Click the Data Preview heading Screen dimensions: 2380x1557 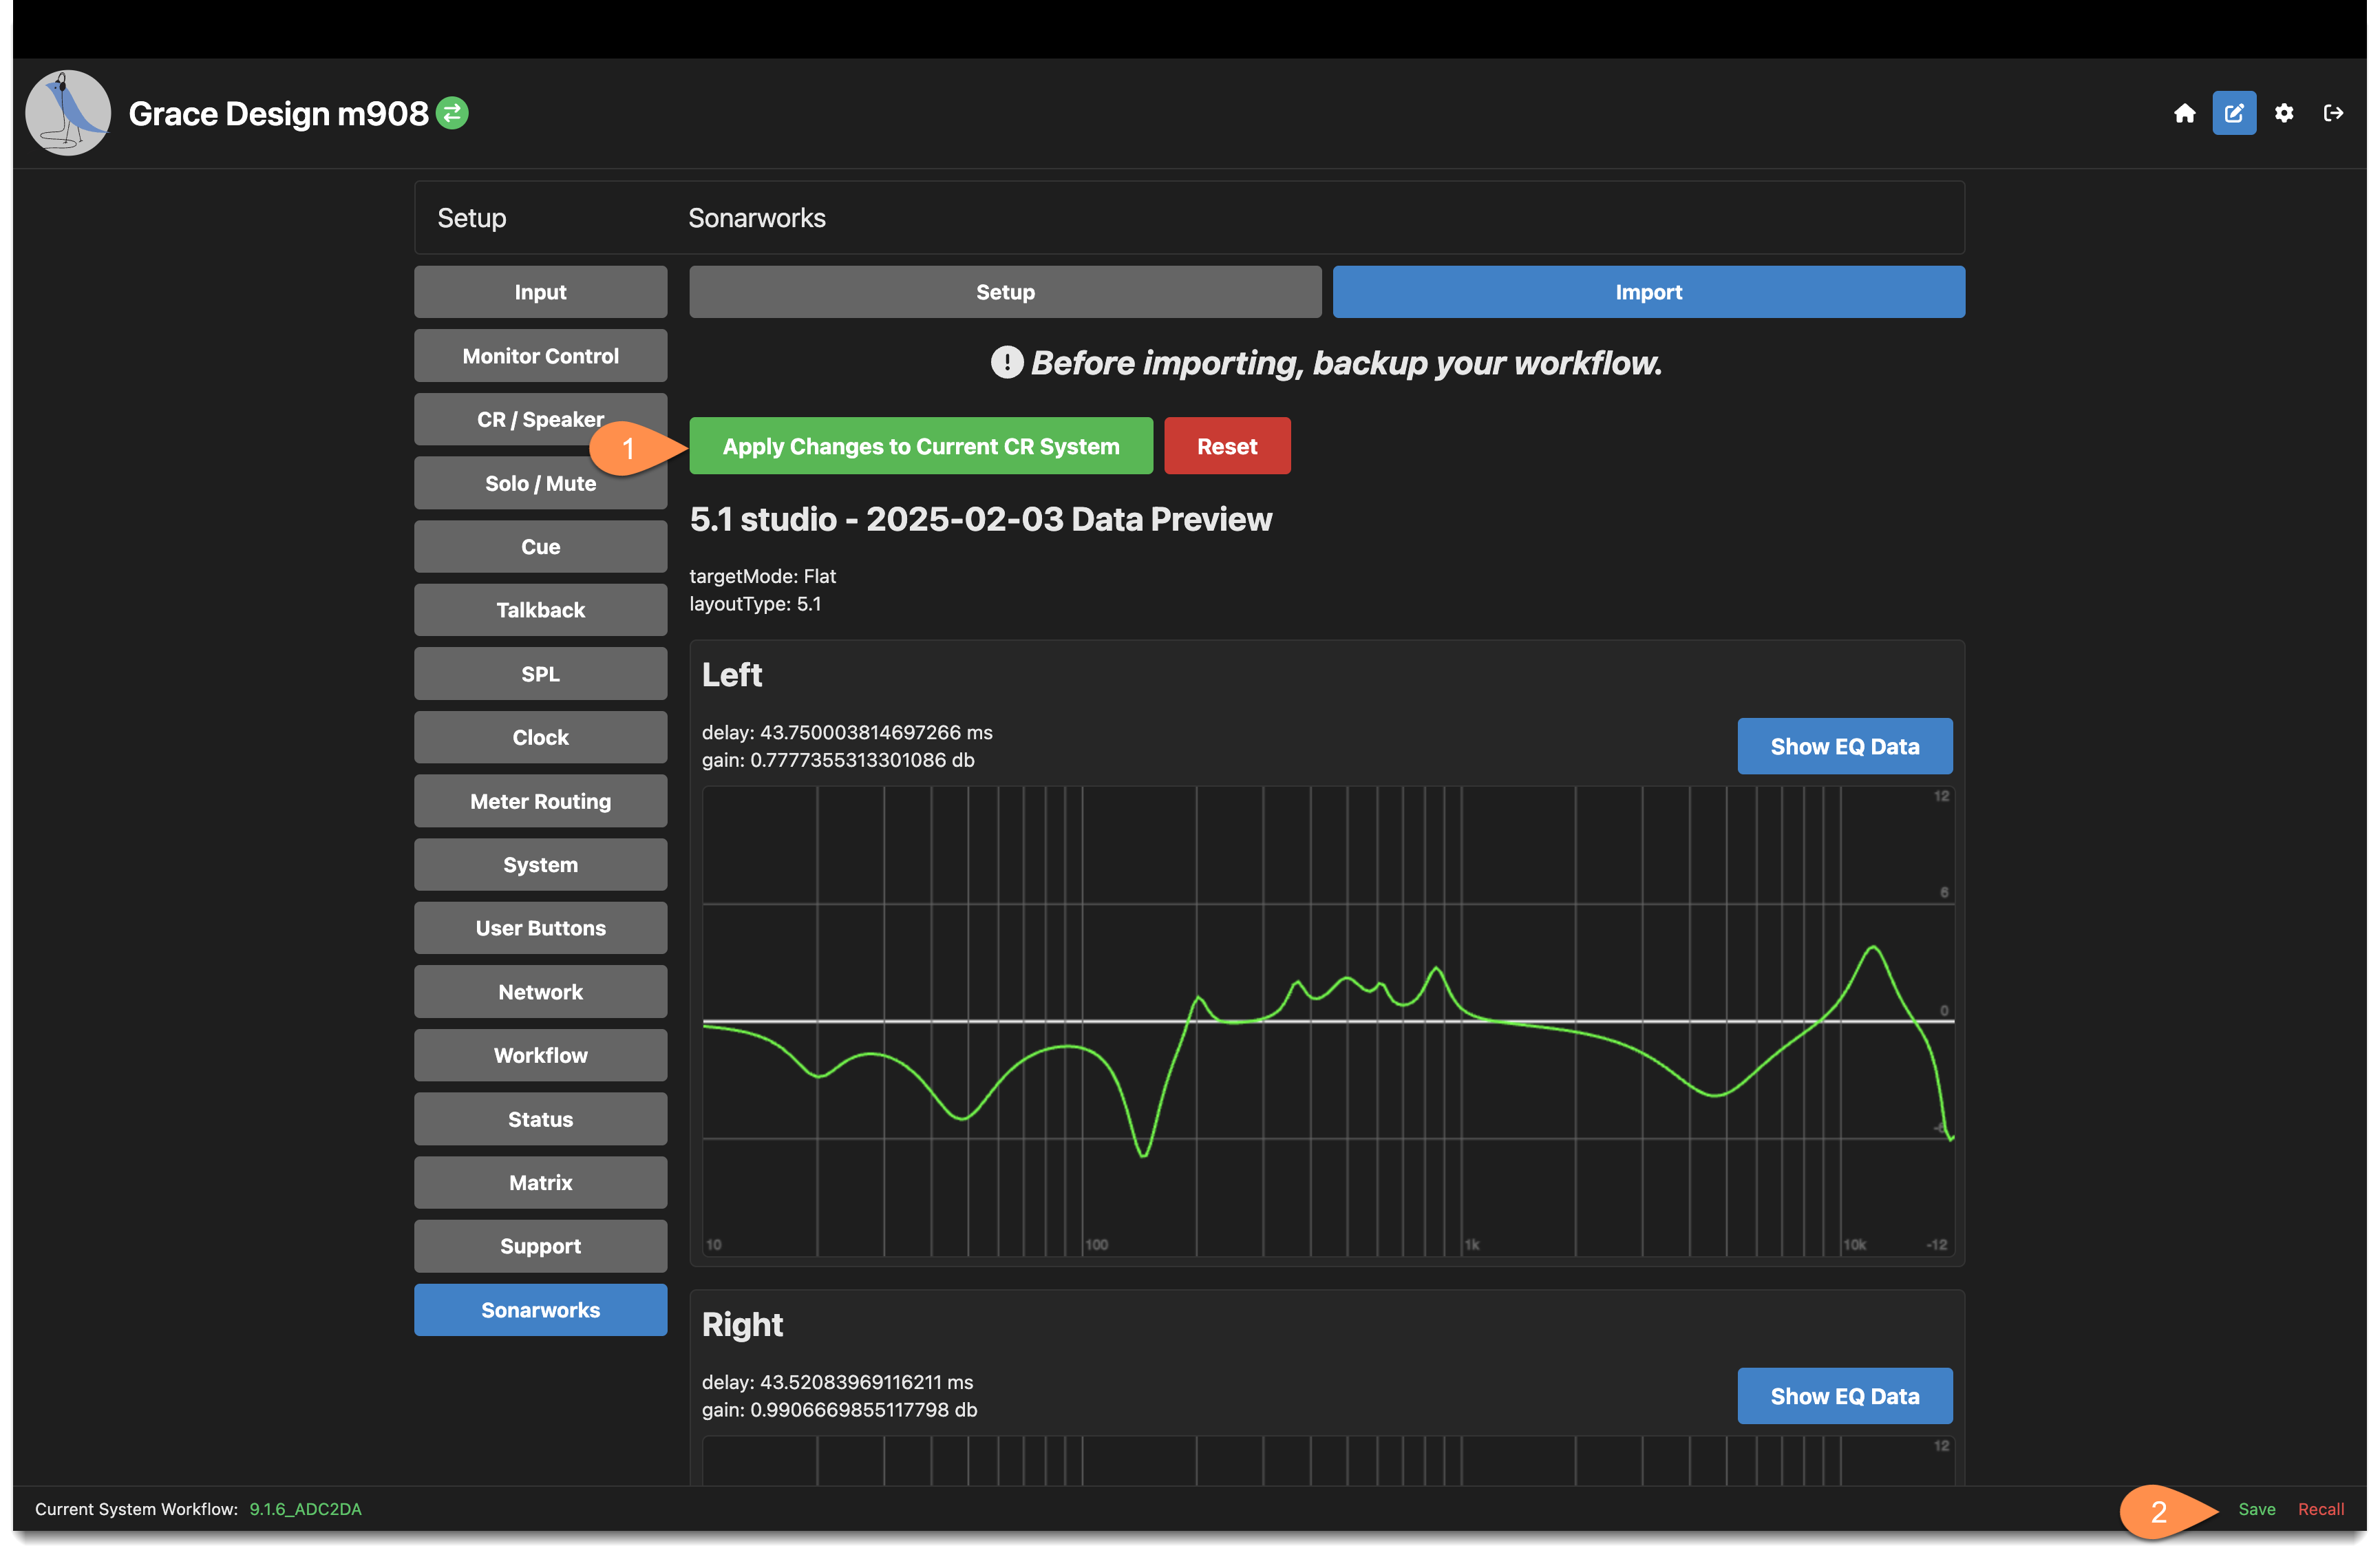pyautogui.click(x=981, y=519)
